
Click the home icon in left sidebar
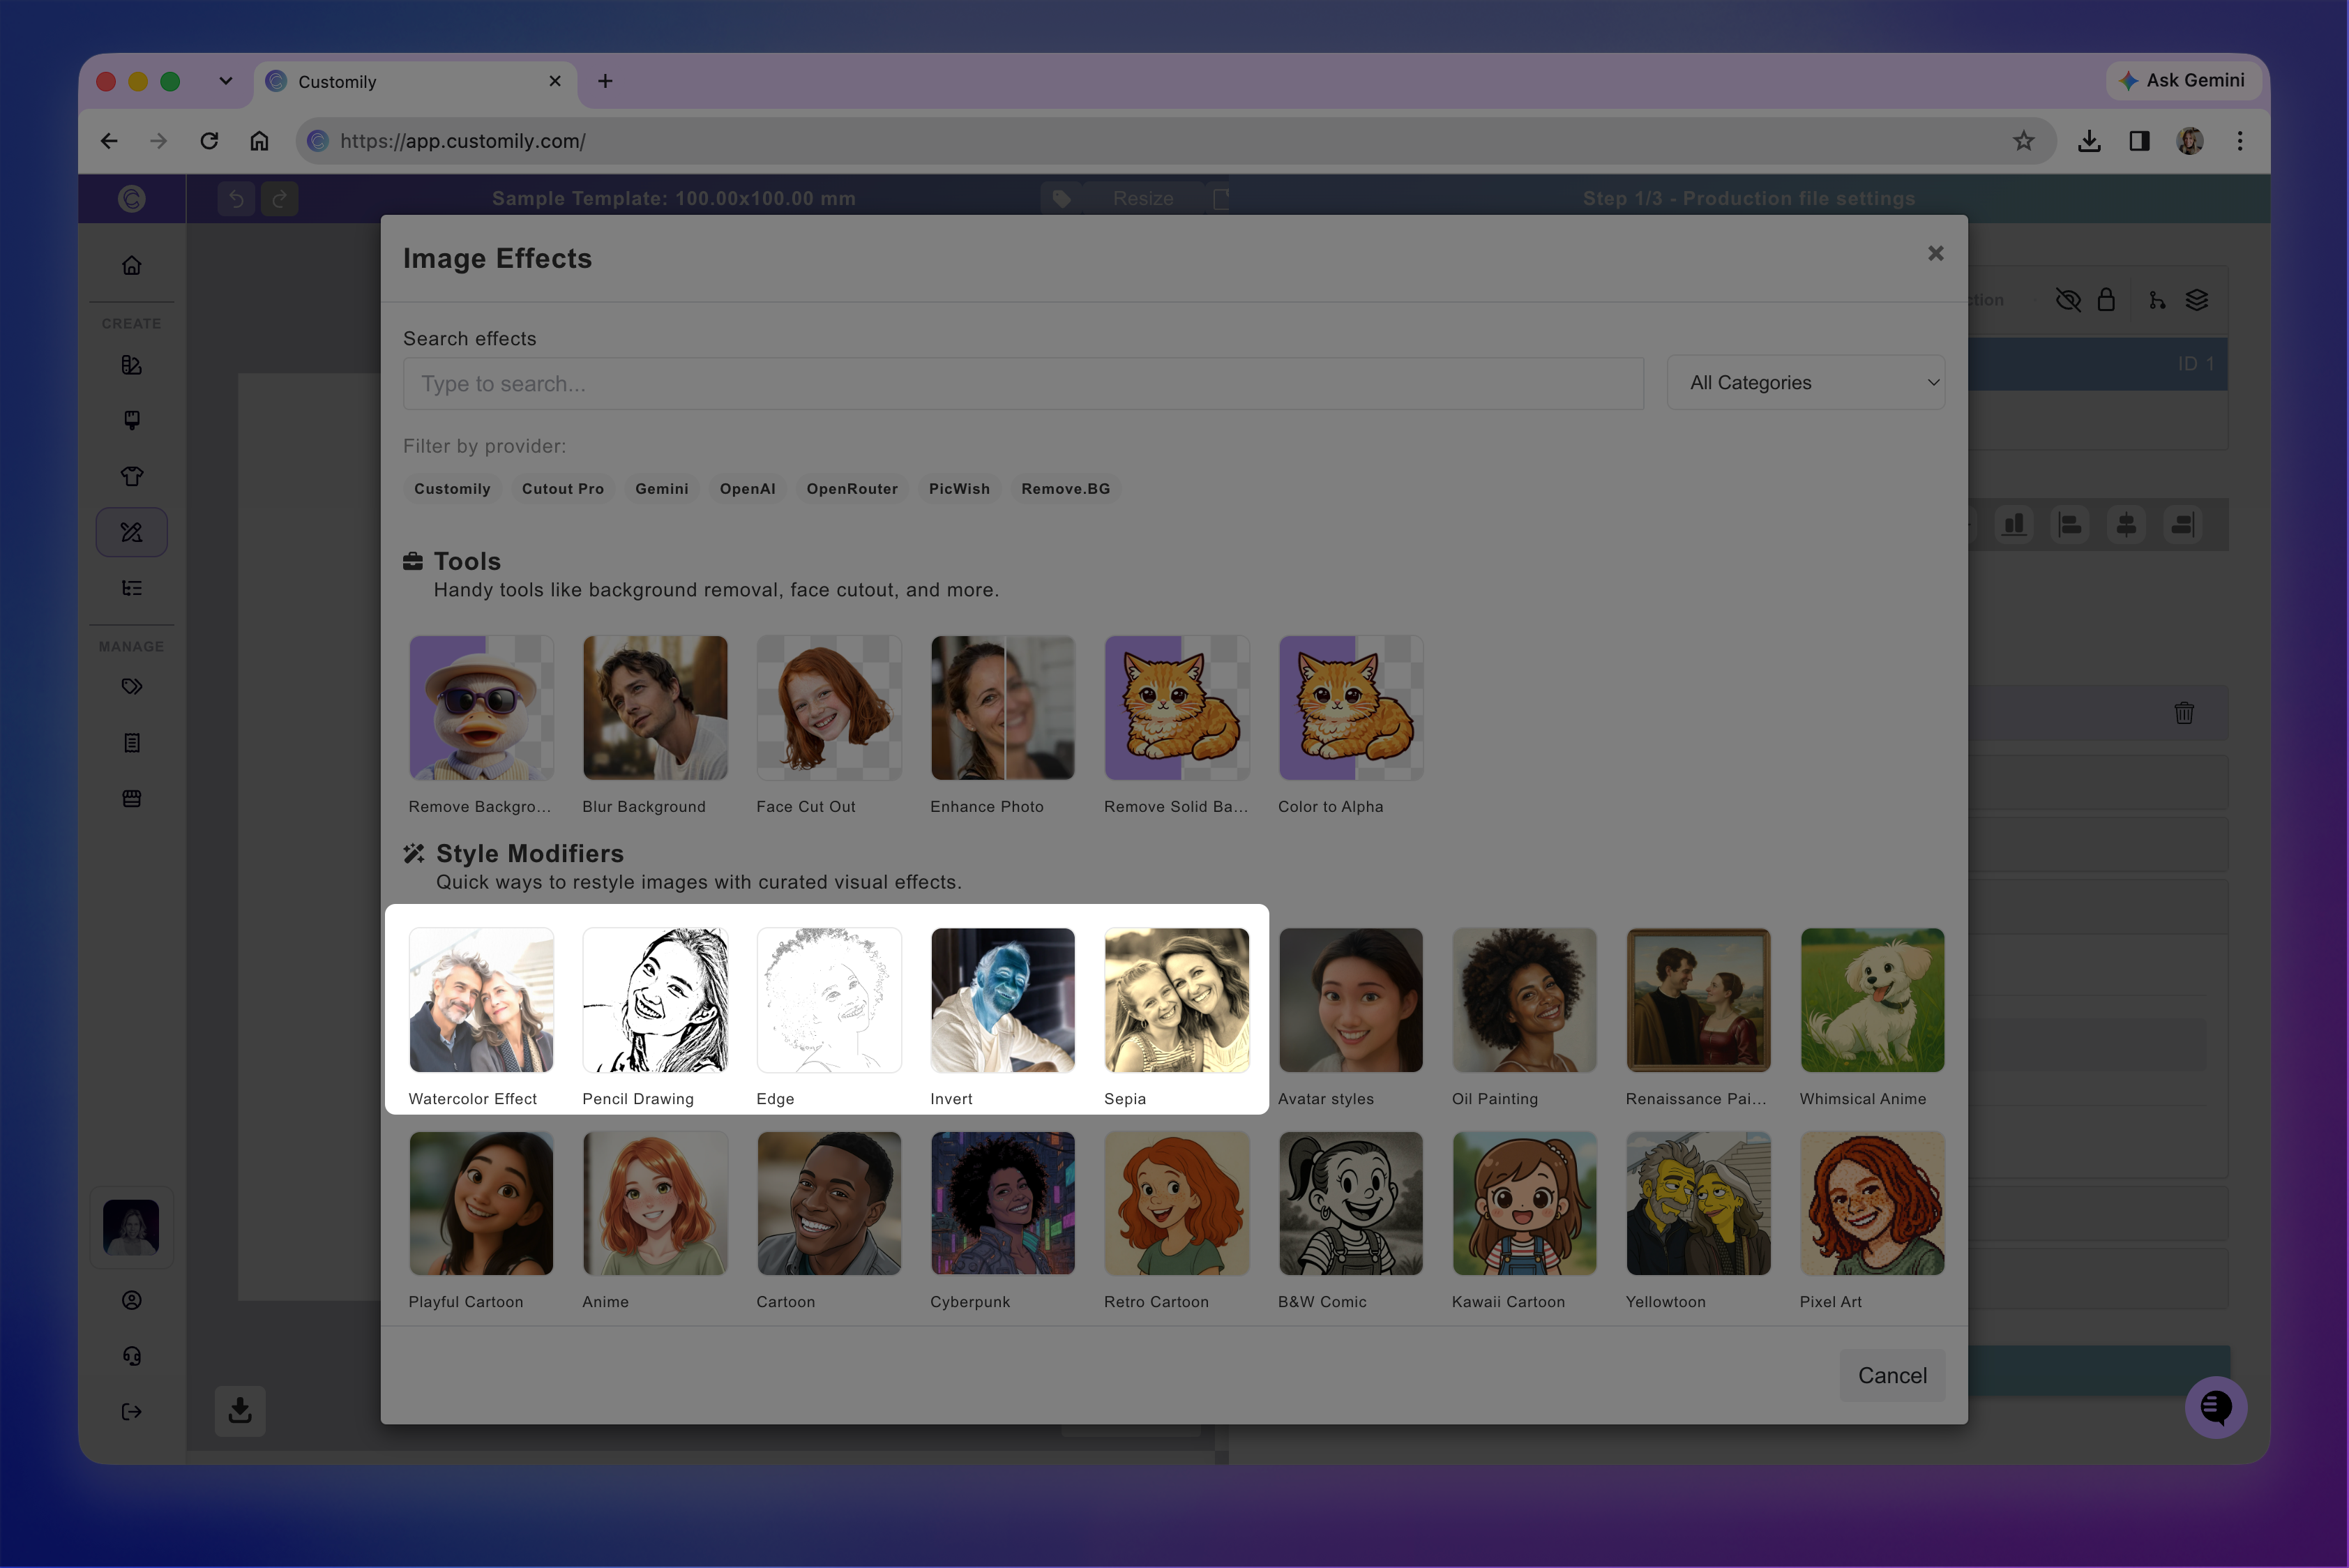pos(131,266)
